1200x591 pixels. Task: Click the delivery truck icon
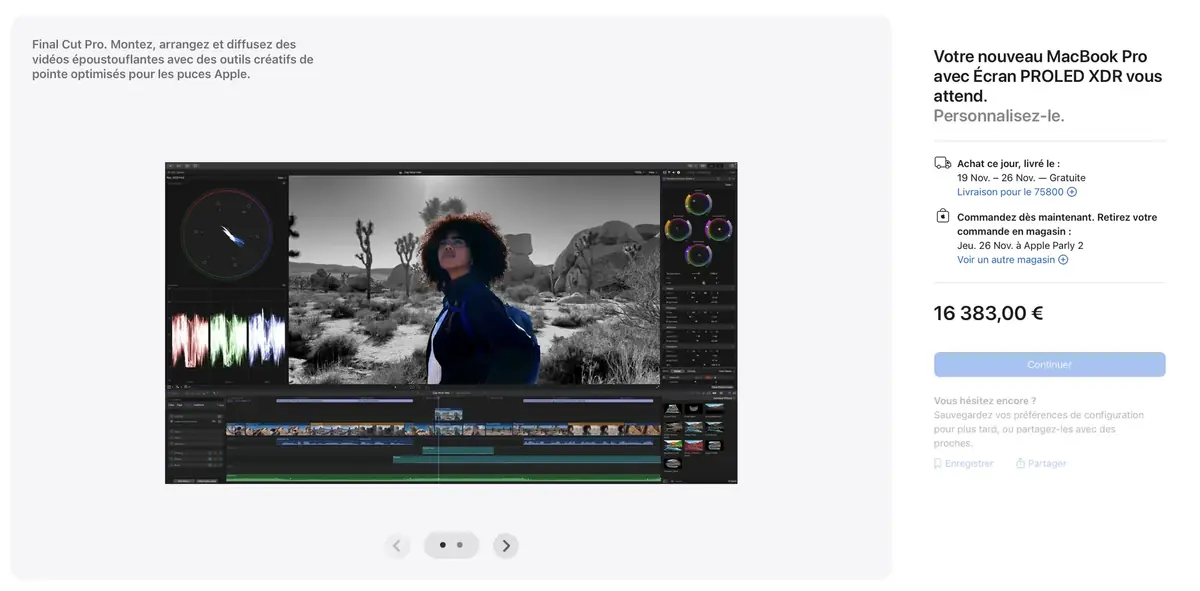click(x=942, y=163)
